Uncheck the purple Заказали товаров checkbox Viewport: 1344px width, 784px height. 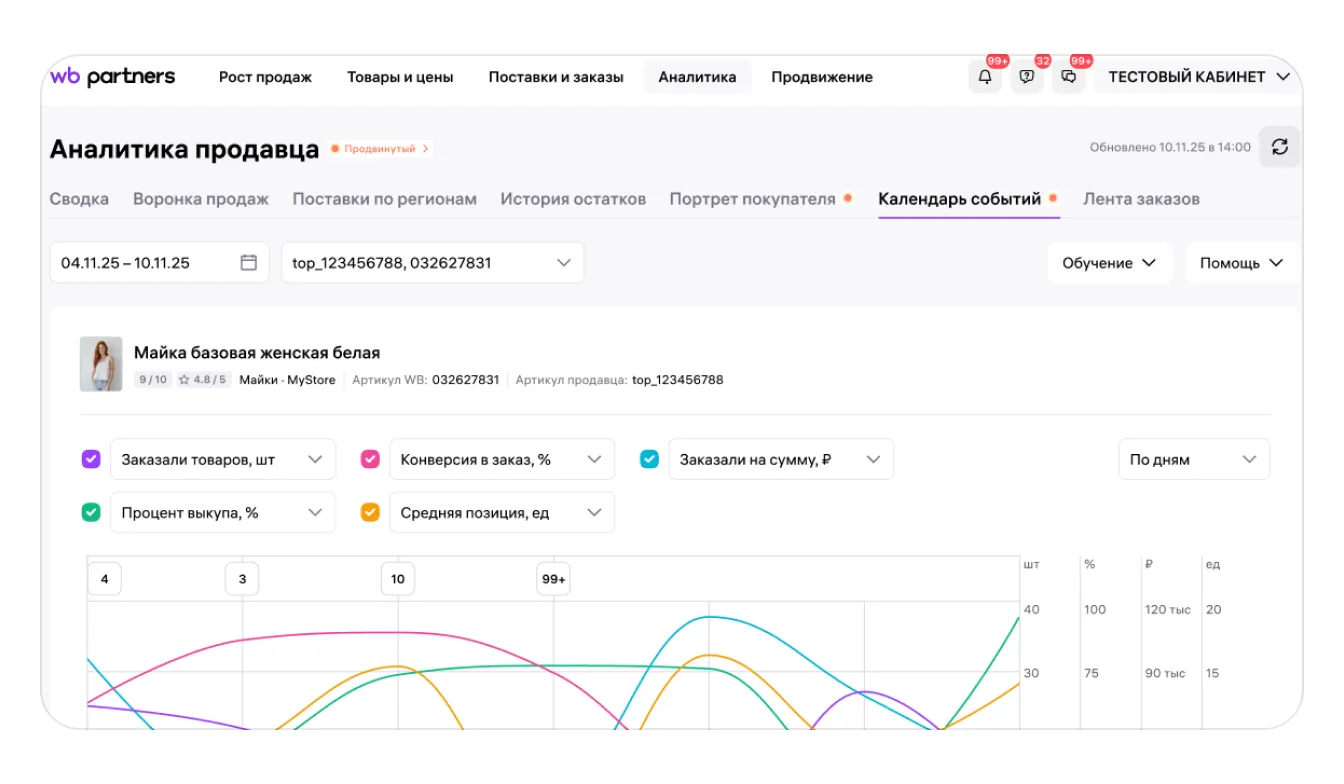point(91,460)
